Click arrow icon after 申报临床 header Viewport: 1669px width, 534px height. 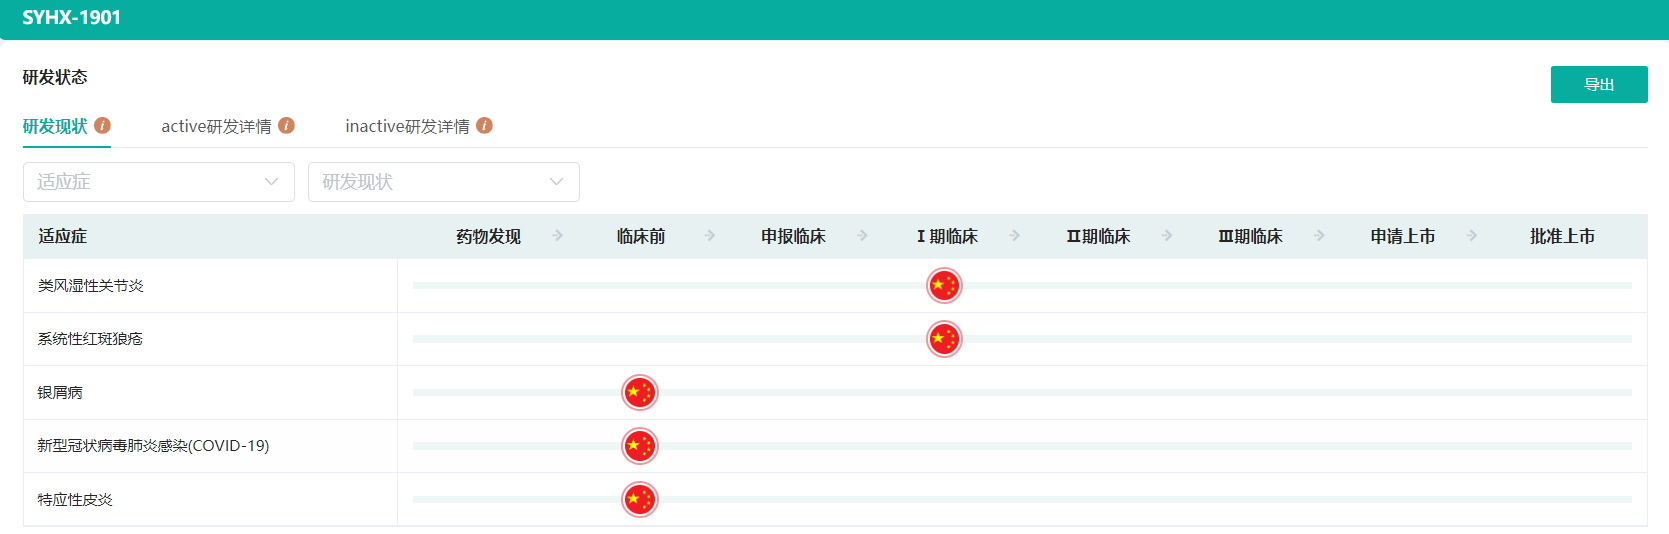(x=863, y=236)
